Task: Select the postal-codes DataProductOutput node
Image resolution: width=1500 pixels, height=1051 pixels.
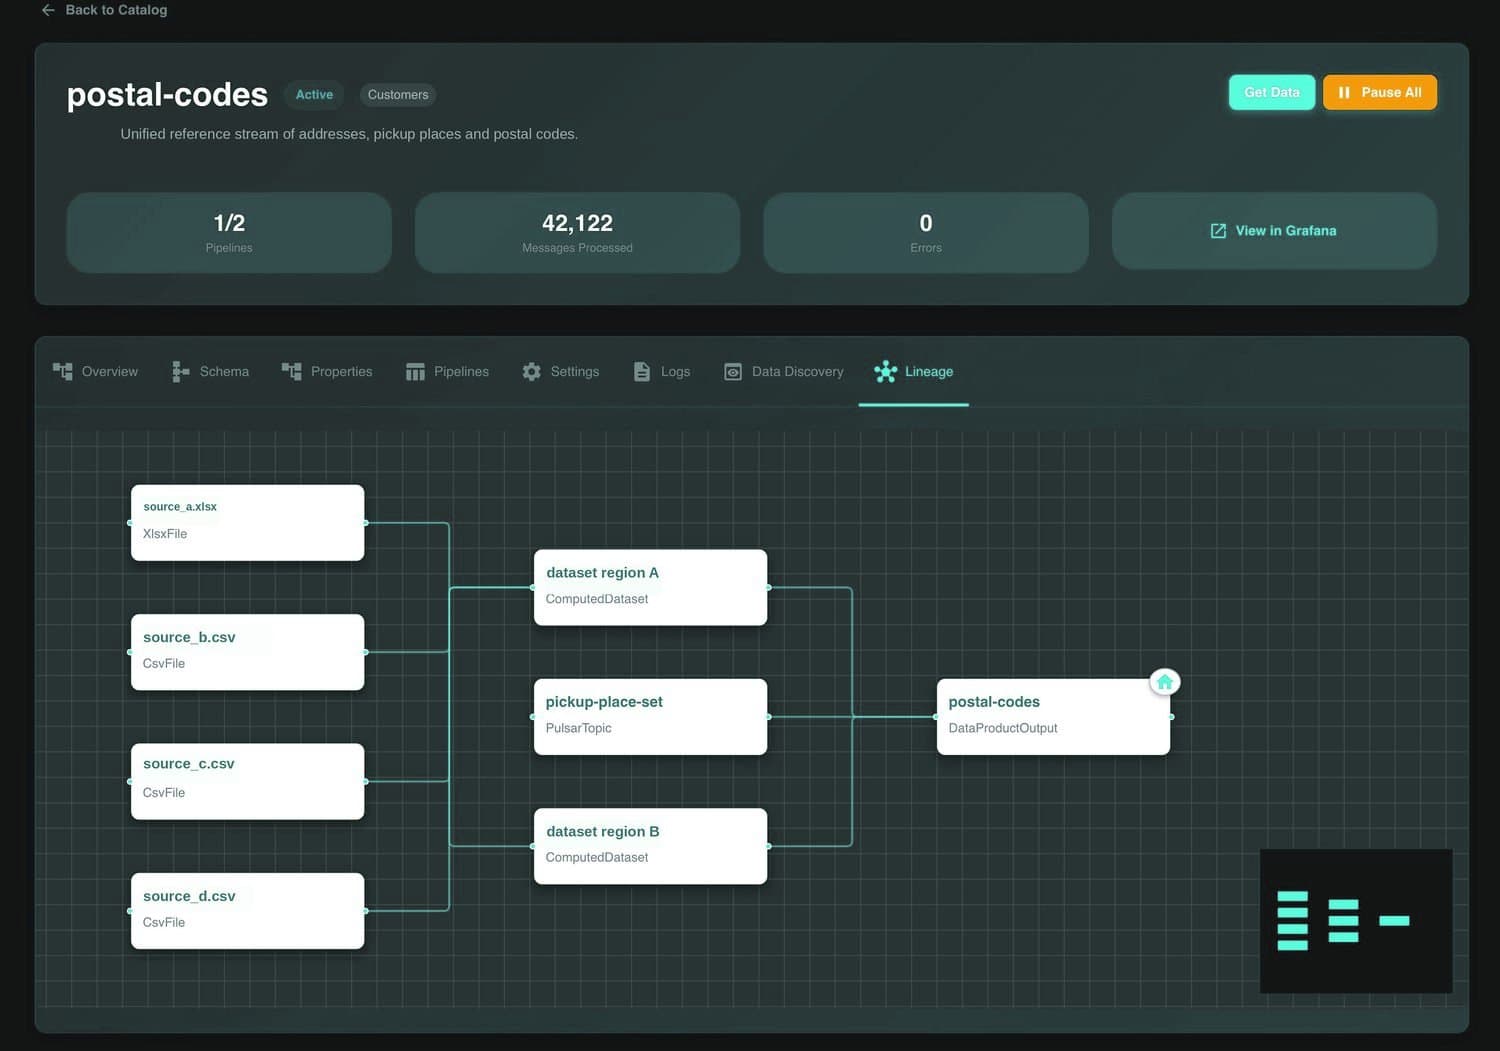Action: [1053, 717]
